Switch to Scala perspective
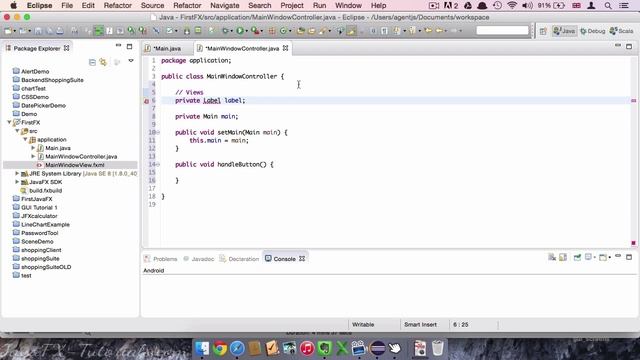This screenshot has width=640, height=360. click(621, 31)
